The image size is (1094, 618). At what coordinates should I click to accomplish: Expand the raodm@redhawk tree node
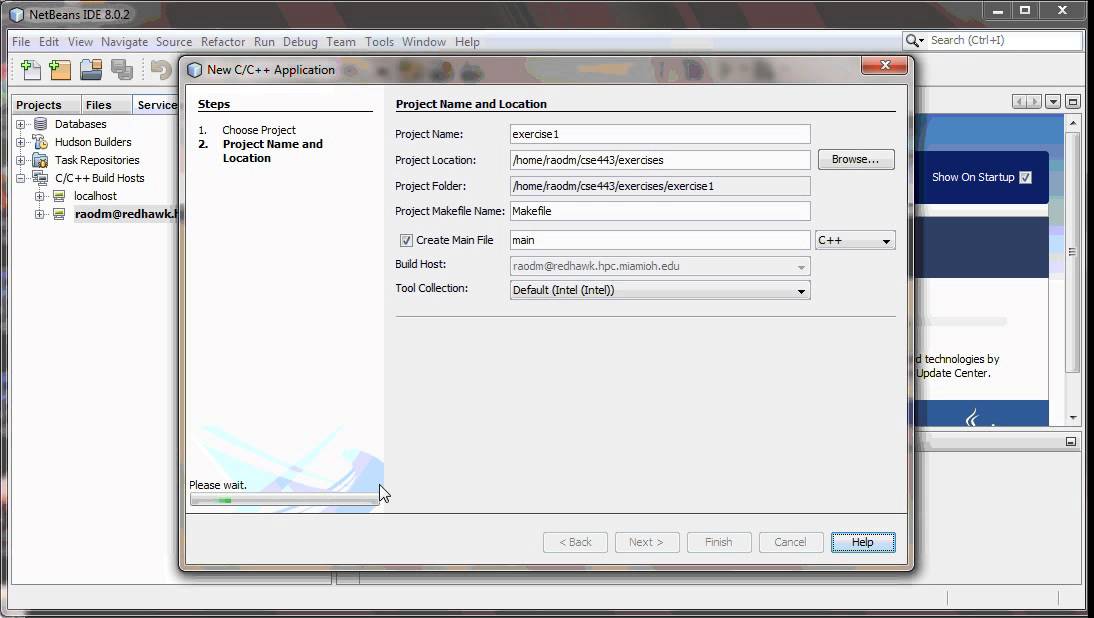[40, 215]
